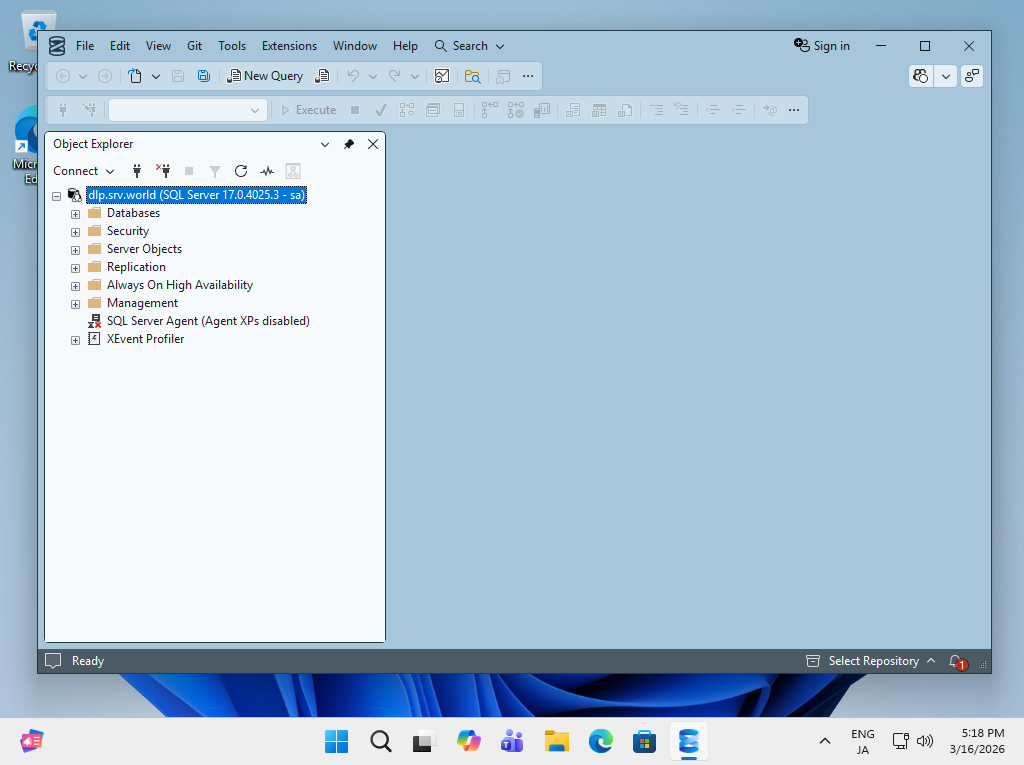Click the Filter funnel icon in Object Explorer
The width and height of the screenshot is (1024, 765).
pos(215,171)
